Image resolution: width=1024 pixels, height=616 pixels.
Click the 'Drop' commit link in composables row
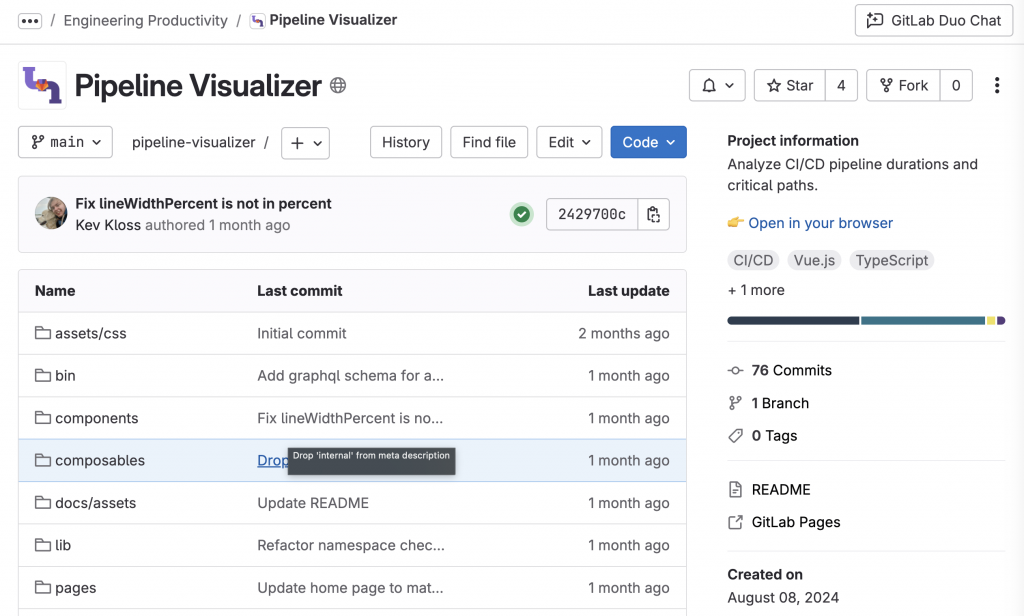pos(272,461)
